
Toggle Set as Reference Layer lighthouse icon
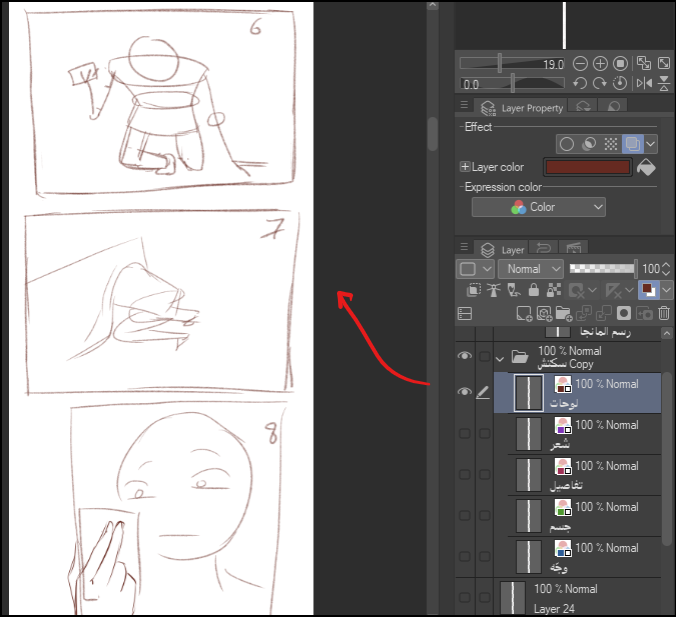(x=494, y=290)
